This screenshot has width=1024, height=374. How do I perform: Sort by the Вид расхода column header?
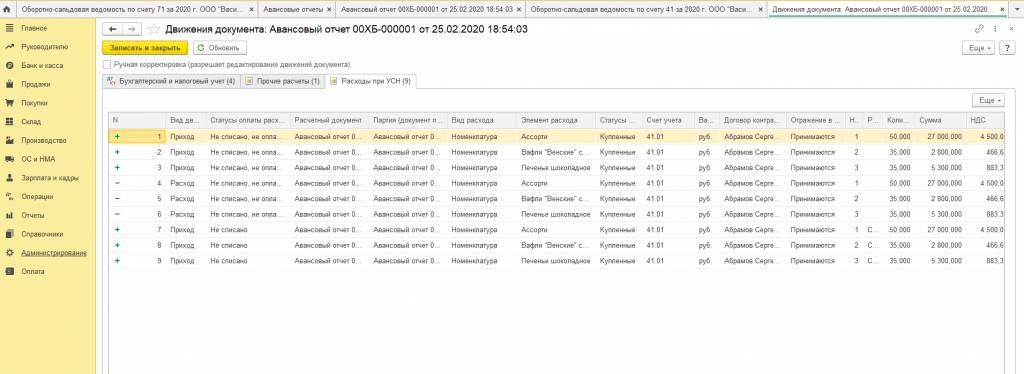(x=482, y=120)
